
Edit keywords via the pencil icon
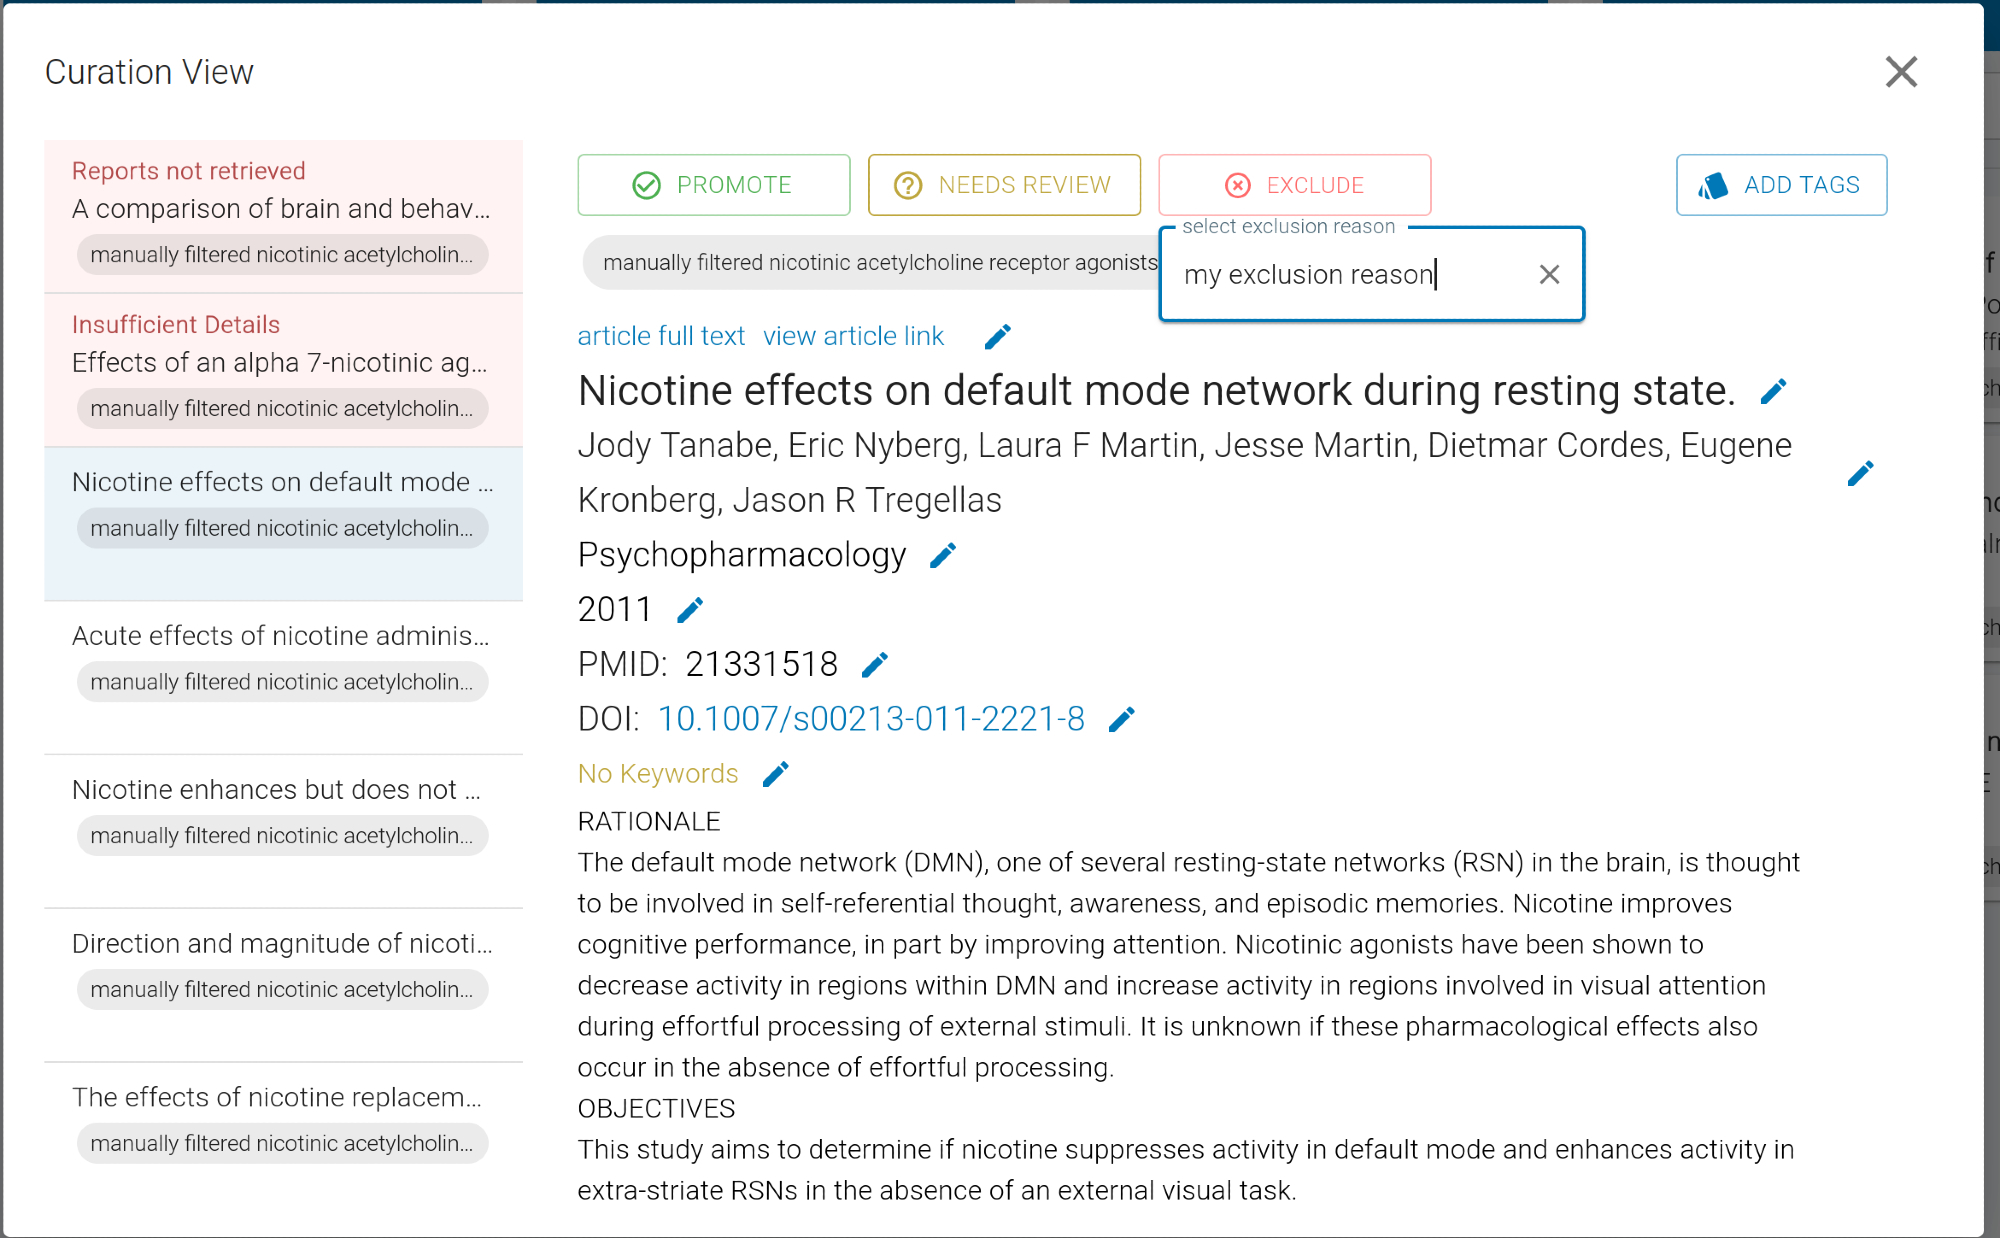(776, 774)
